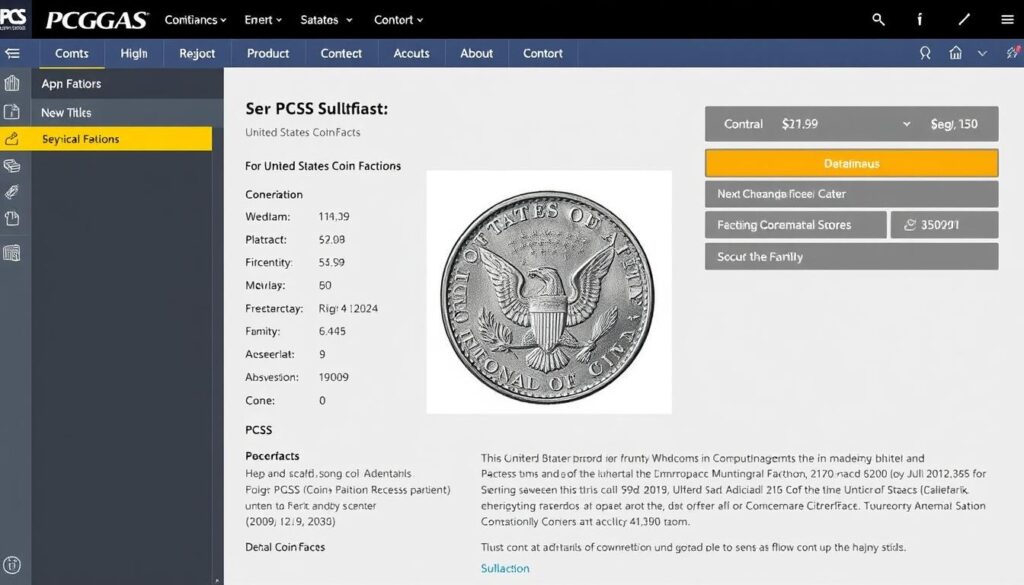The height and width of the screenshot is (585, 1024).
Task: Expand the Contiances dropdown menu
Action: click(x=195, y=20)
